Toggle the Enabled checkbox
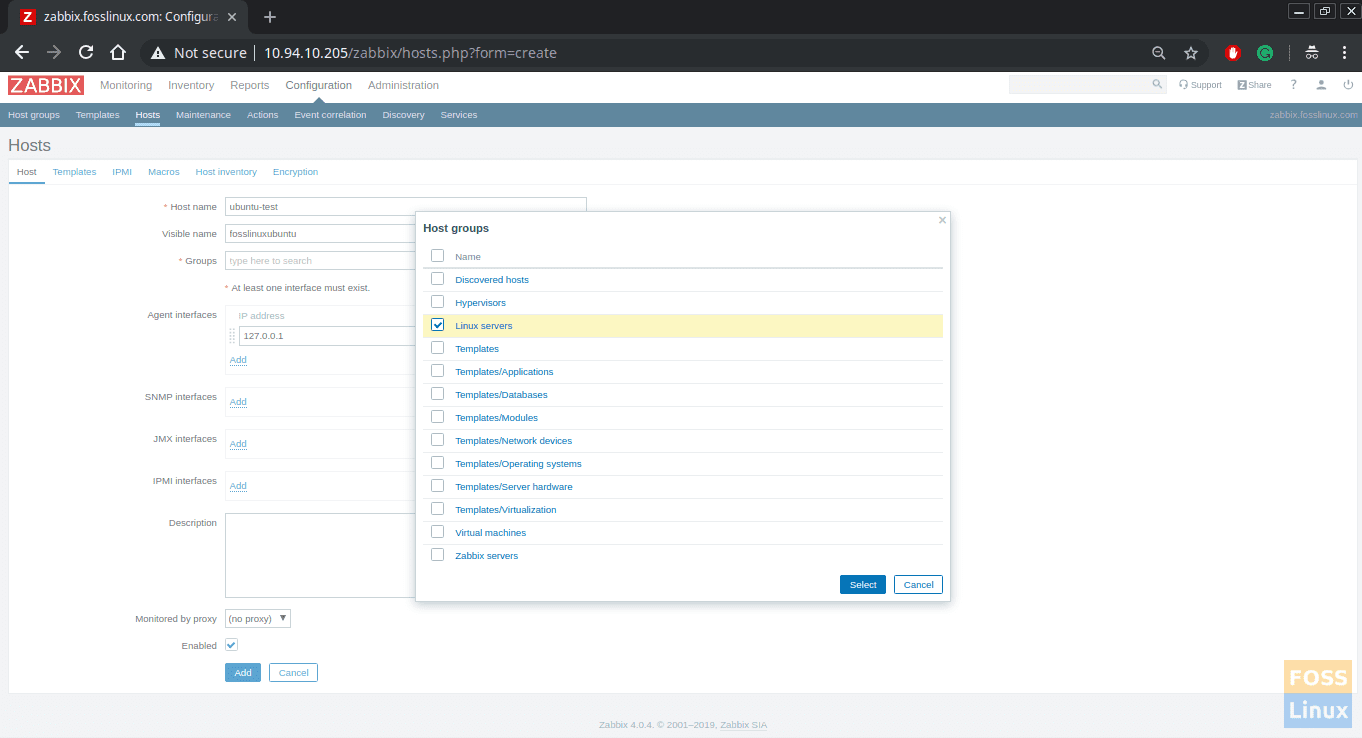The image size is (1362, 738). (x=232, y=645)
